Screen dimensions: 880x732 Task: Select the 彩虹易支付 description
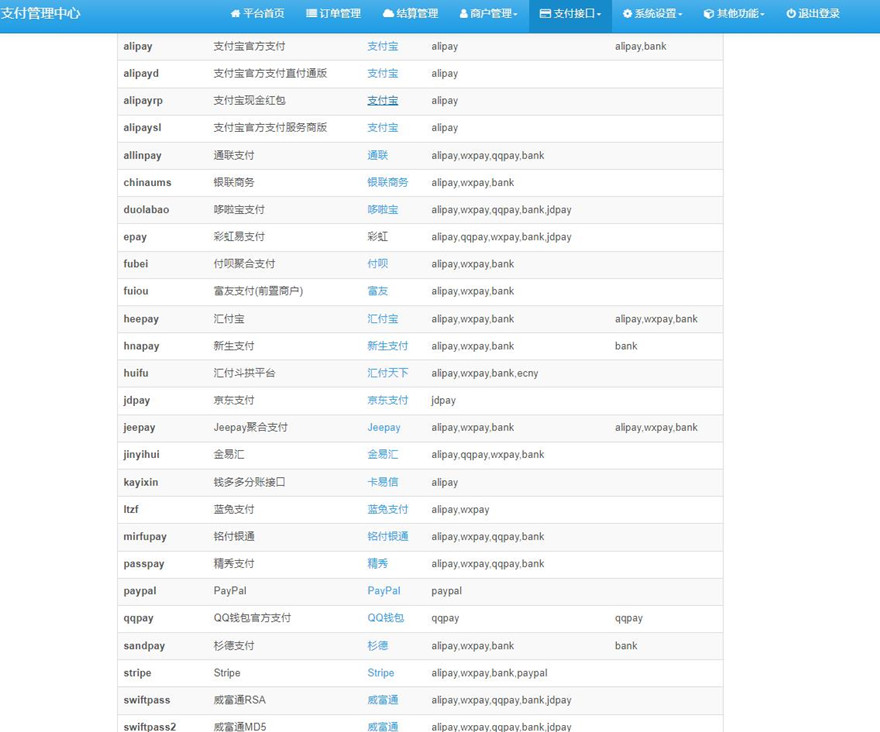[239, 237]
